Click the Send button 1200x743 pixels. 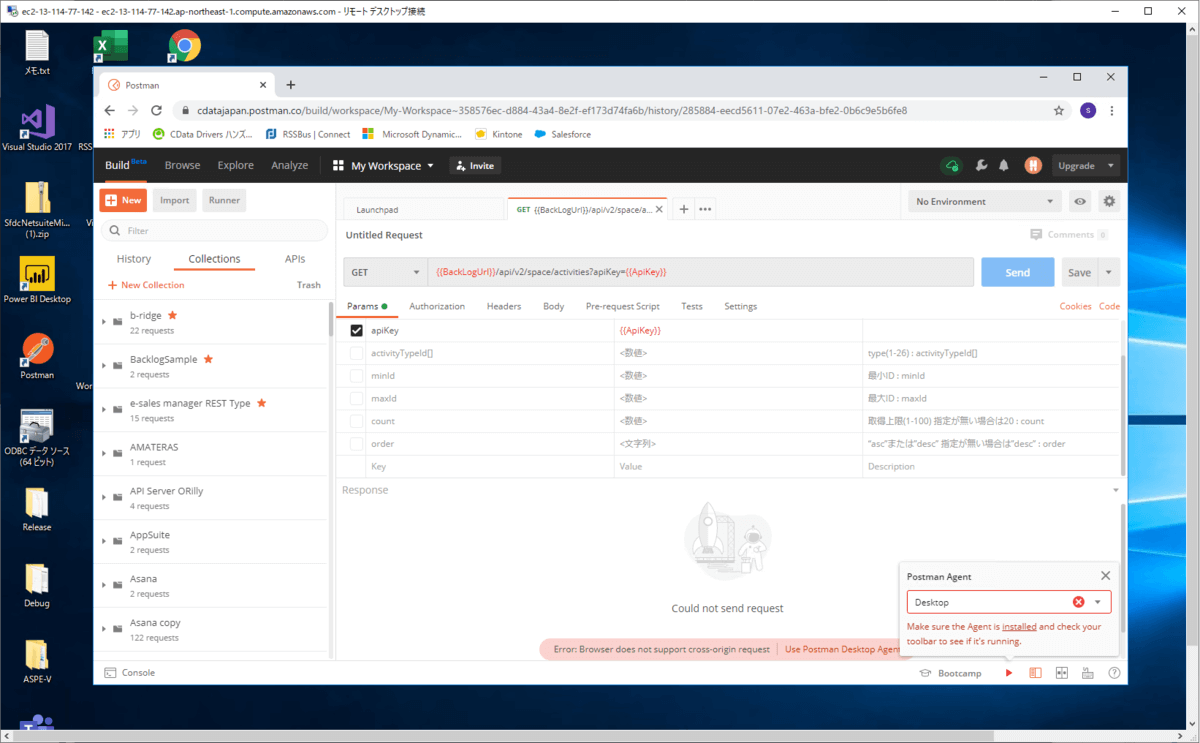coord(1017,272)
